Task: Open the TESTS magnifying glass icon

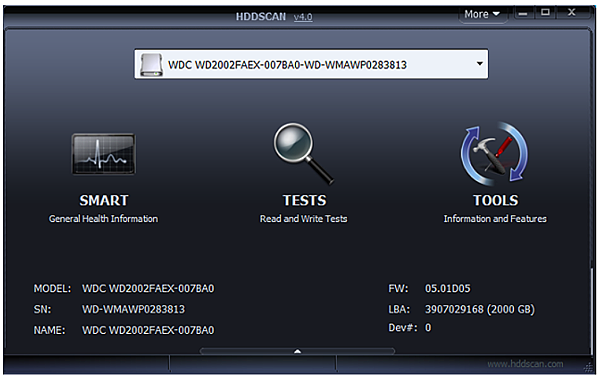Action: pos(303,154)
